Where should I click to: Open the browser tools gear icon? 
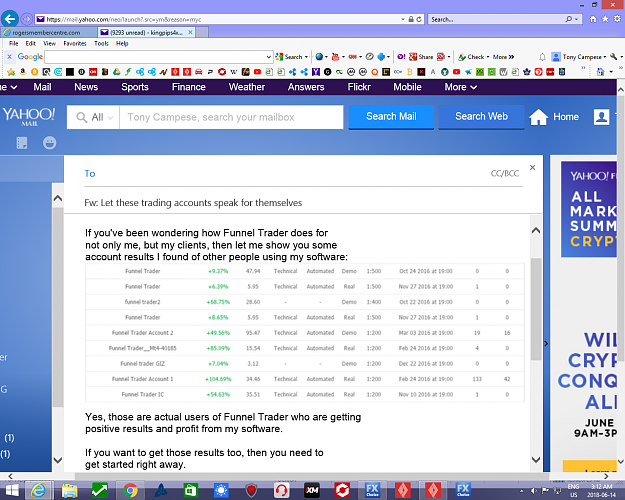tap(617, 19)
